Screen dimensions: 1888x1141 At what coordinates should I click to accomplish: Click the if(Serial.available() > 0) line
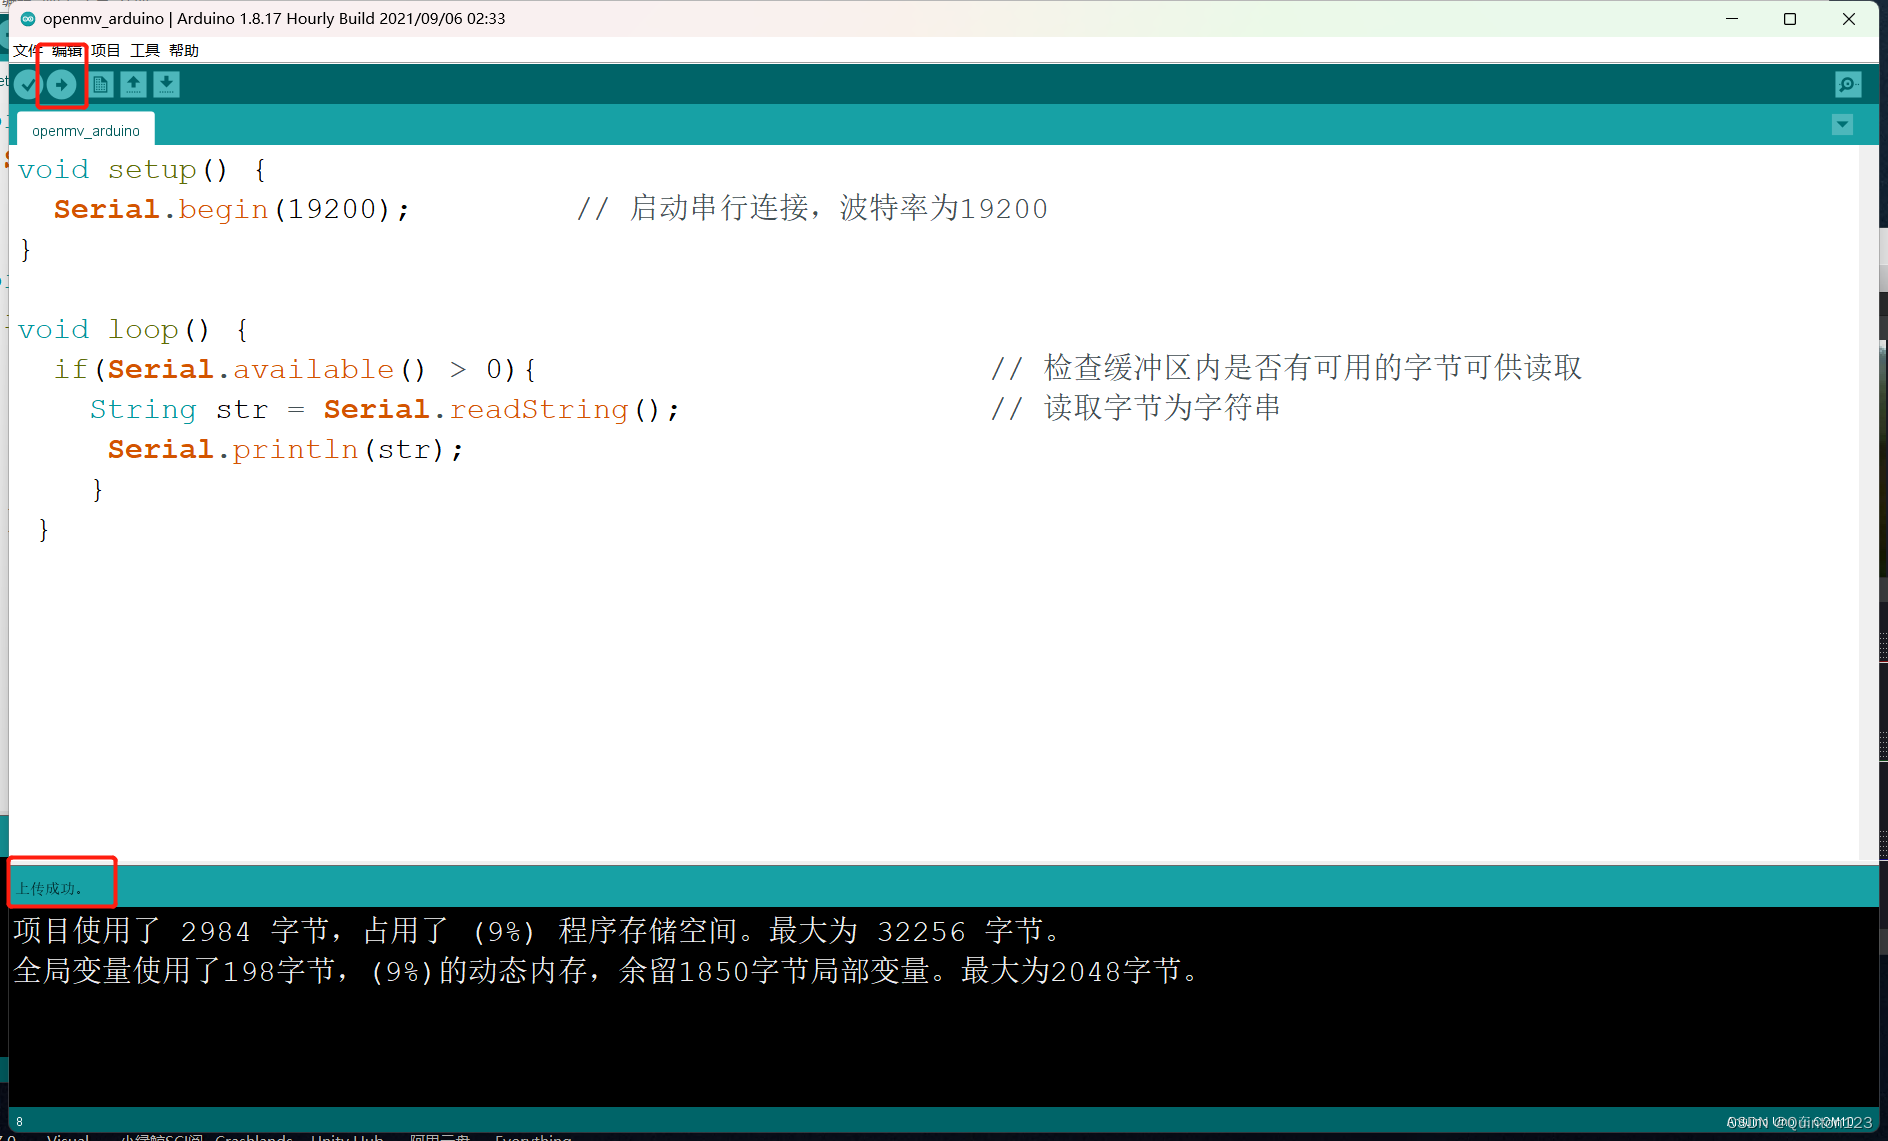[295, 370]
